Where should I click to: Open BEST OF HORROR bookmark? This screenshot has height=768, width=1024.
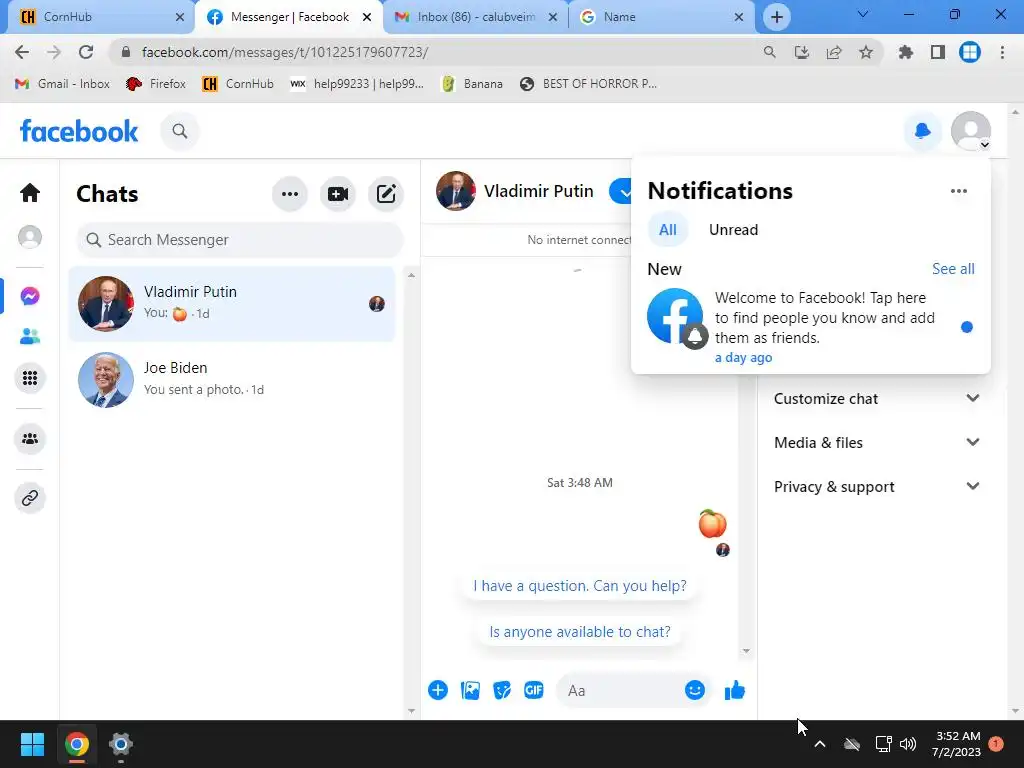[588, 84]
